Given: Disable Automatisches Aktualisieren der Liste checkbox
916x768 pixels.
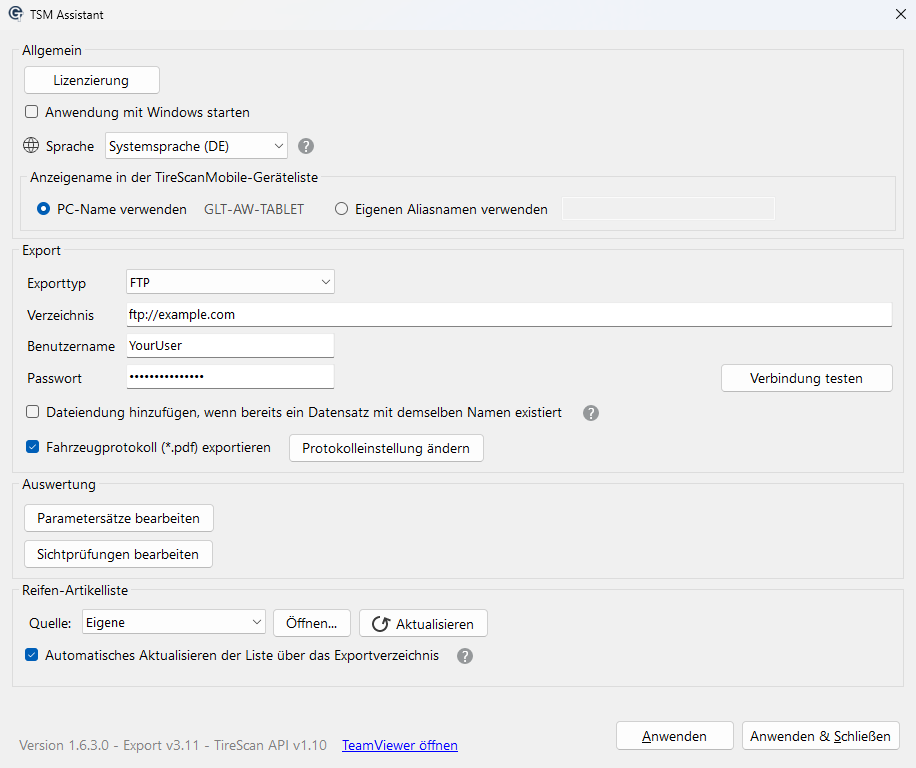Looking at the screenshot, I should (32, 656).
